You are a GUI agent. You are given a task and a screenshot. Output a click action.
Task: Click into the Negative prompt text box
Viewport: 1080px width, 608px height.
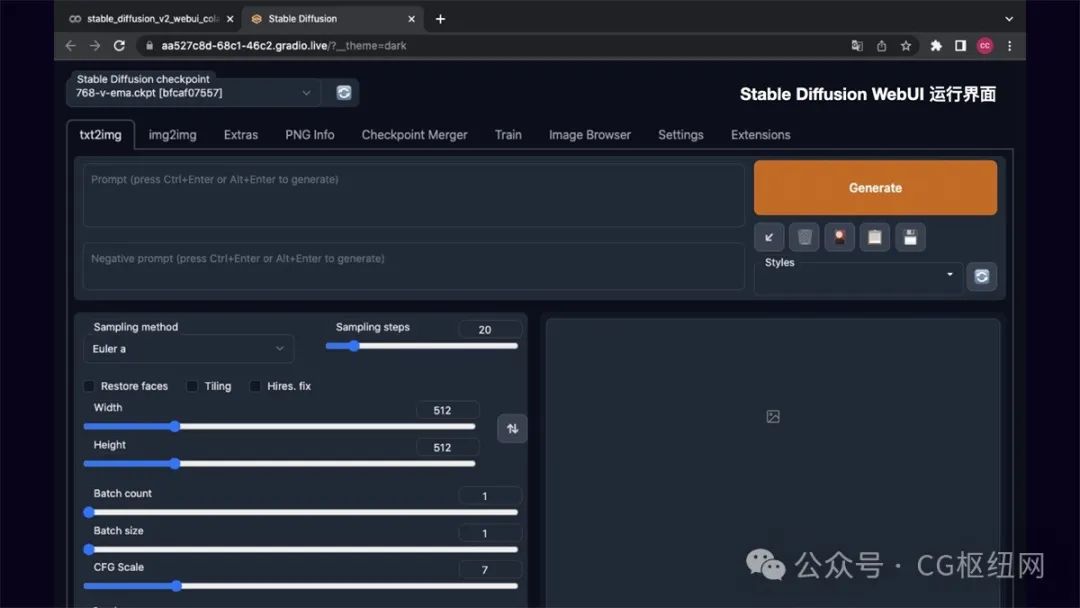tap(413, 266)
